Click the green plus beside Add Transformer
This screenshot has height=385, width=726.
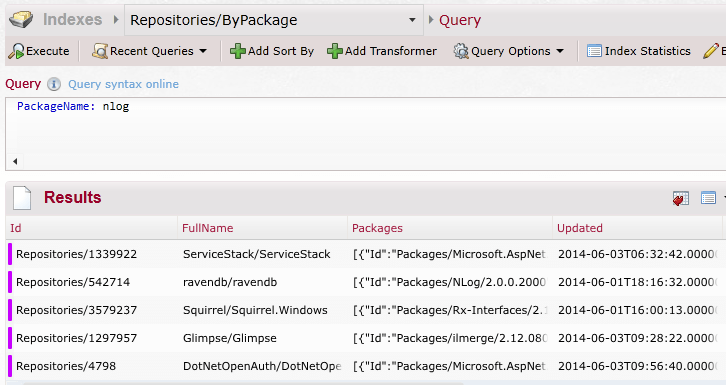pos(334,51)
